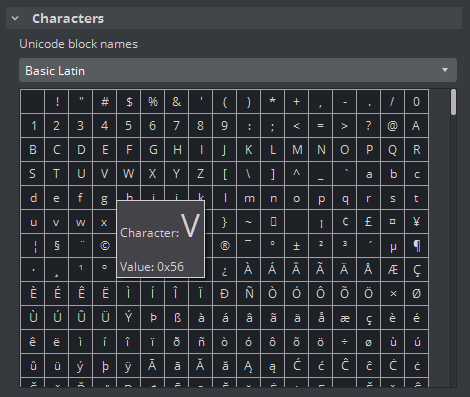Click the dropdown arrow for Unicode blocks
The height and width of the screenshot is (397, 470).
(x=445, y=70)
